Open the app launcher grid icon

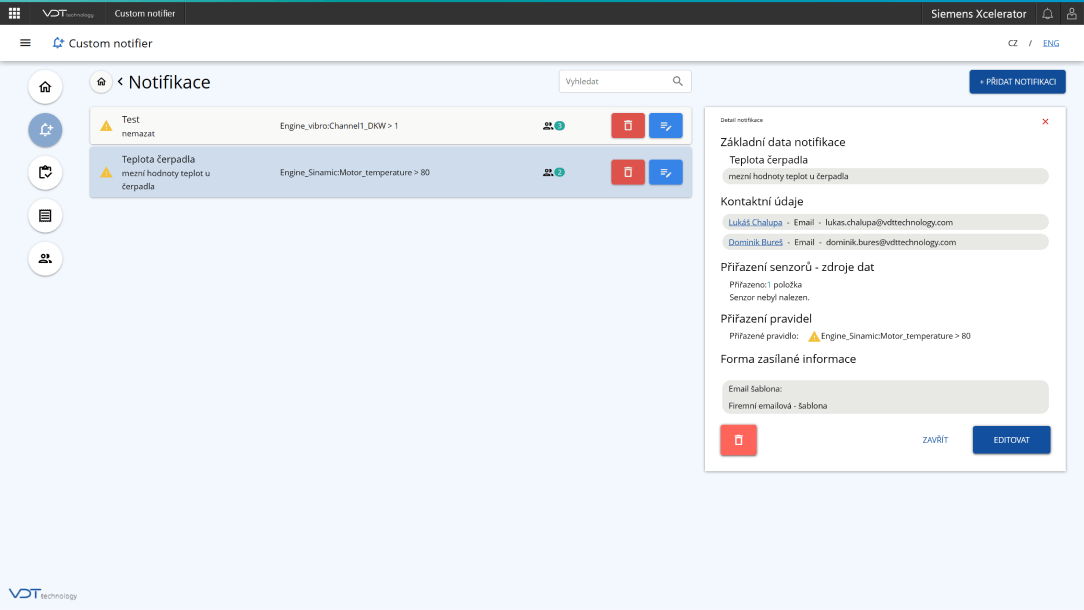(14, 13)
